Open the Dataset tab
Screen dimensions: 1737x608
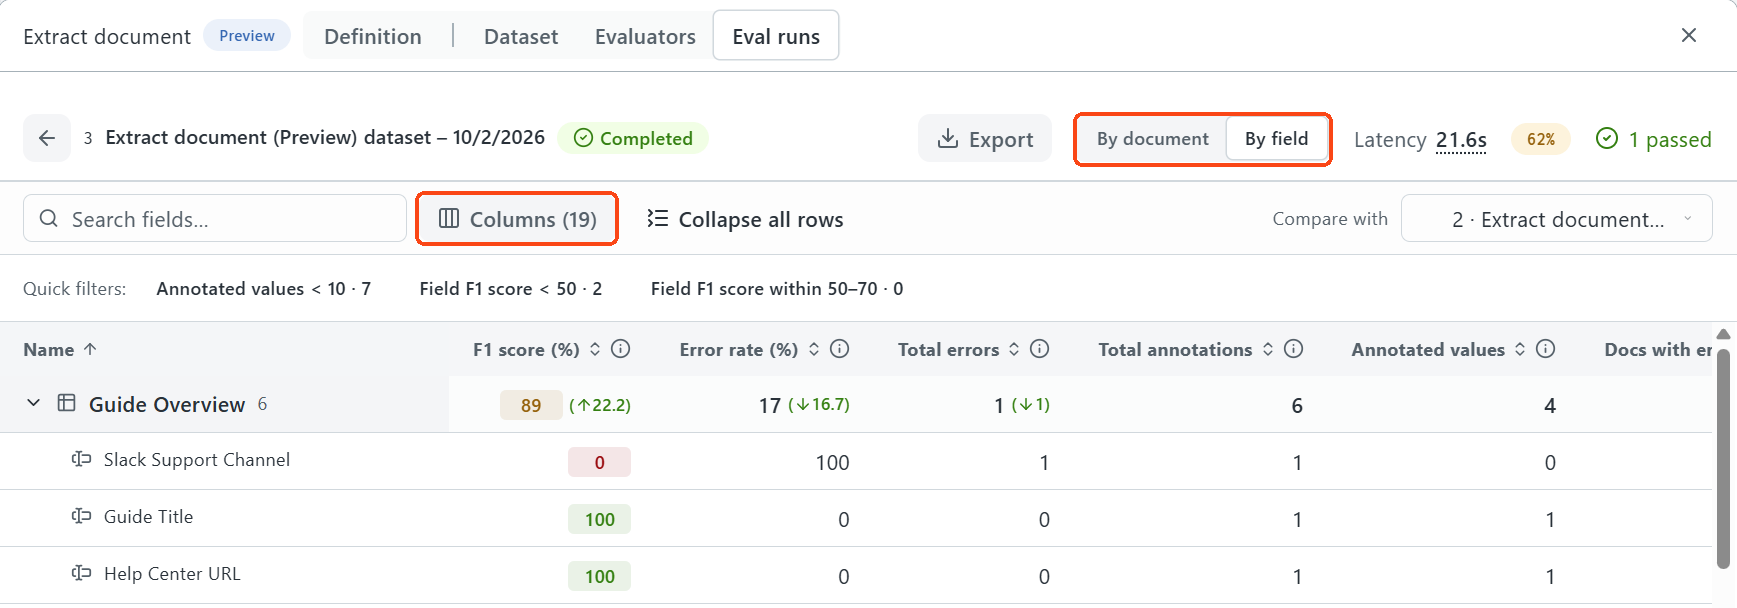point(521,36)
